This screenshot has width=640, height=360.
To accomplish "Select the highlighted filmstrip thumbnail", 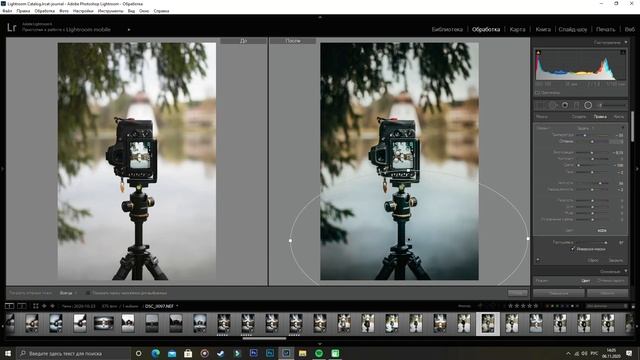I will (x=488, y=324).
